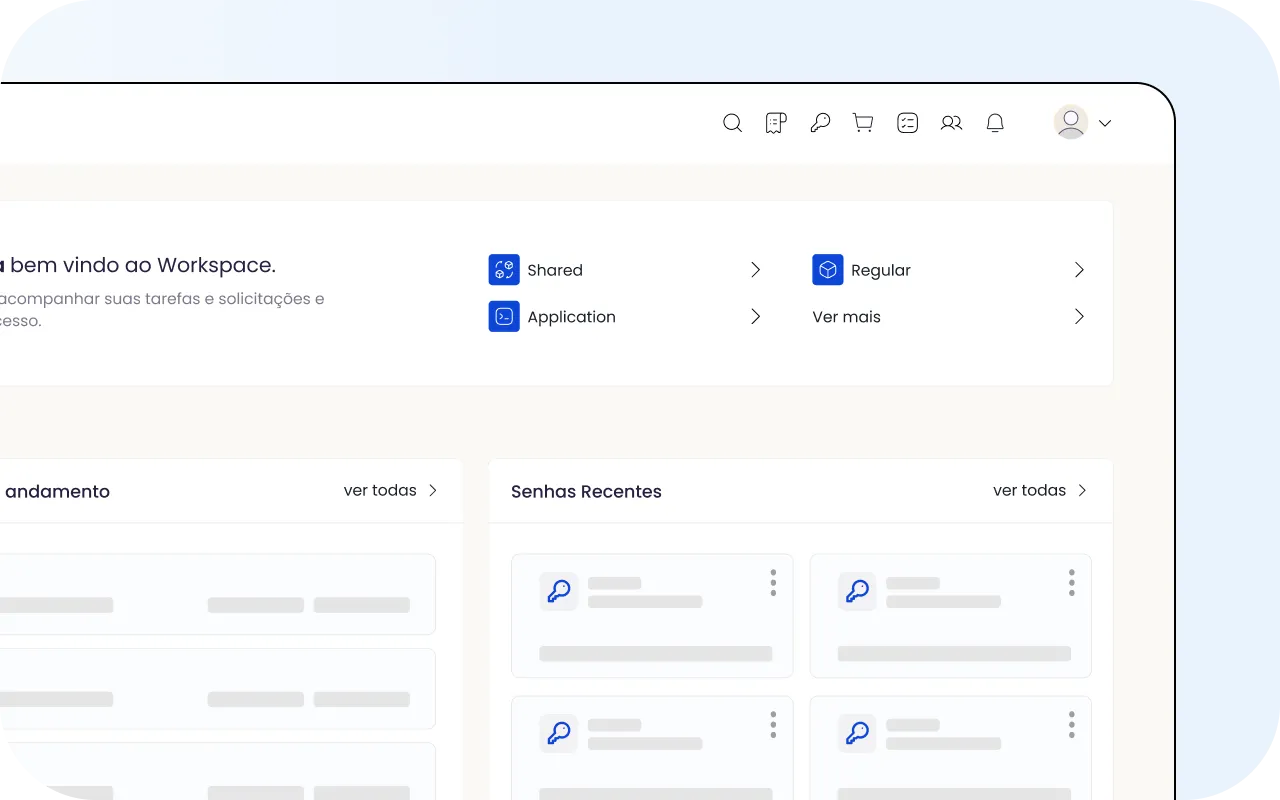Expand the Application row chevron
Screen dimensions: 1280x800
point(756,317)
